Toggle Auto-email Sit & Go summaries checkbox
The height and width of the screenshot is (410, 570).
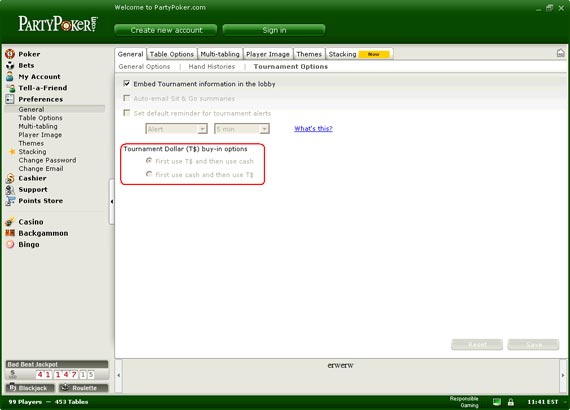pyautogui.click(x=127, y=98)
